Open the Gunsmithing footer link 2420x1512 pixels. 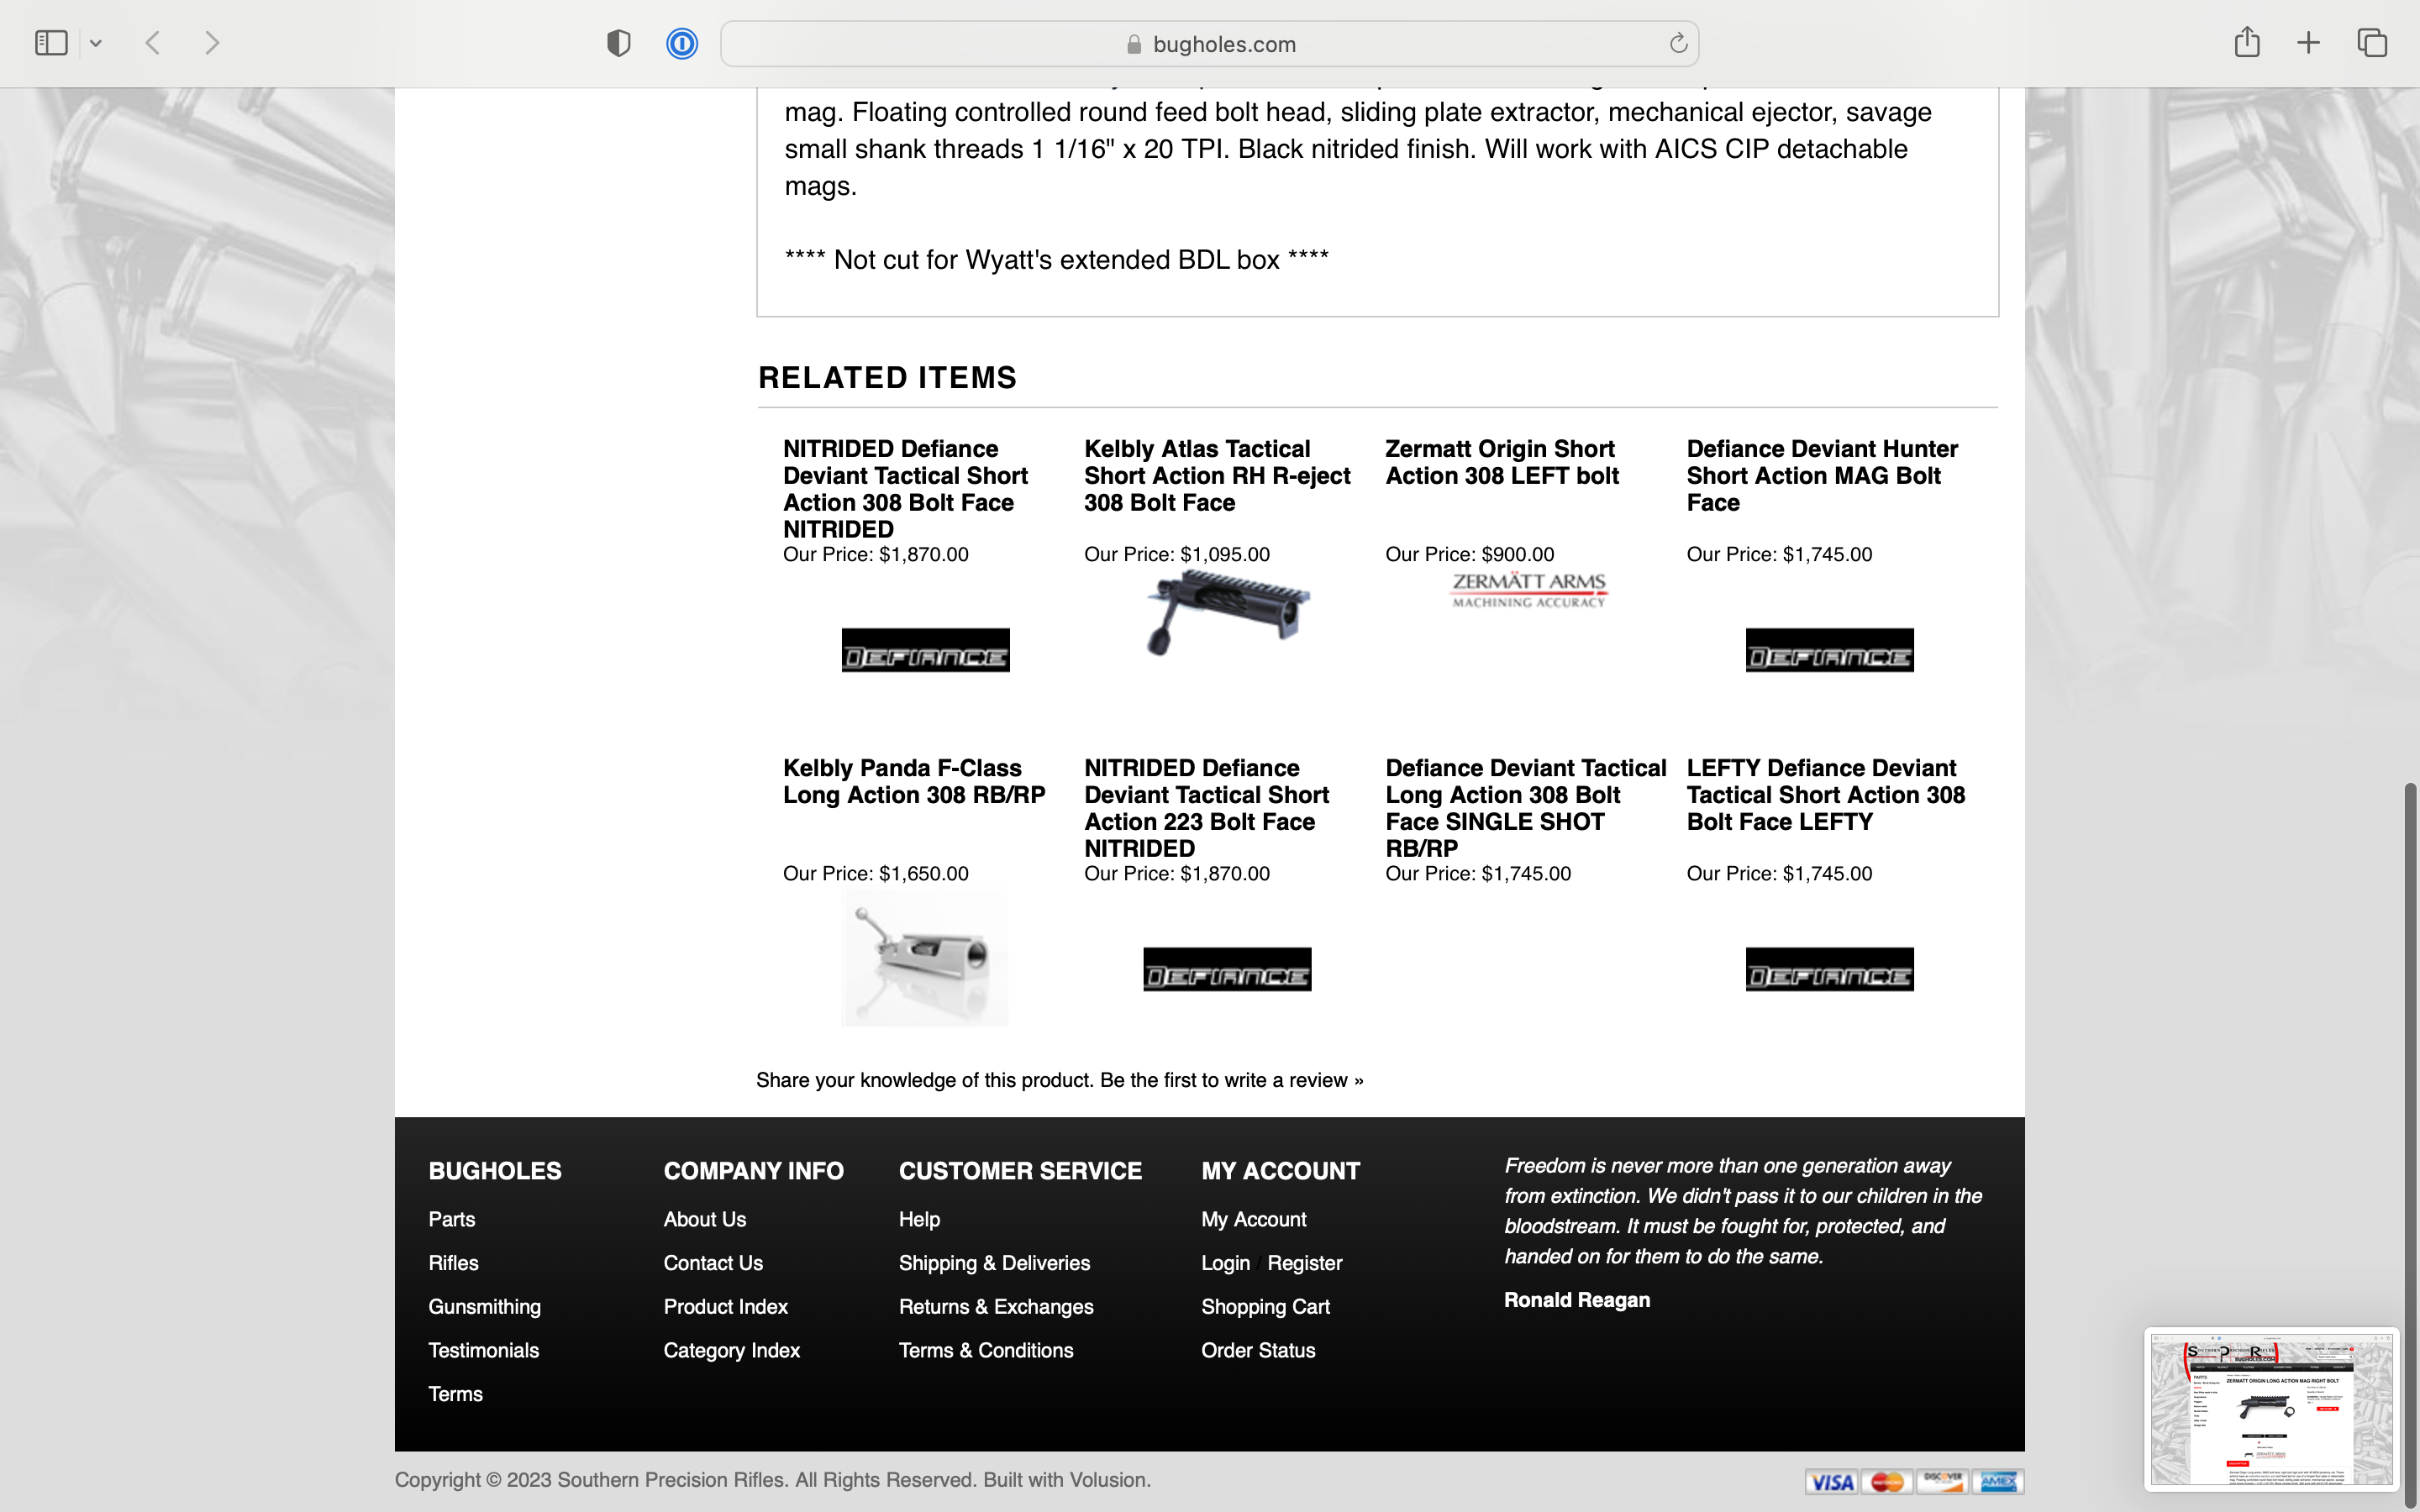pyautogui.click(x=484, y=1306)
